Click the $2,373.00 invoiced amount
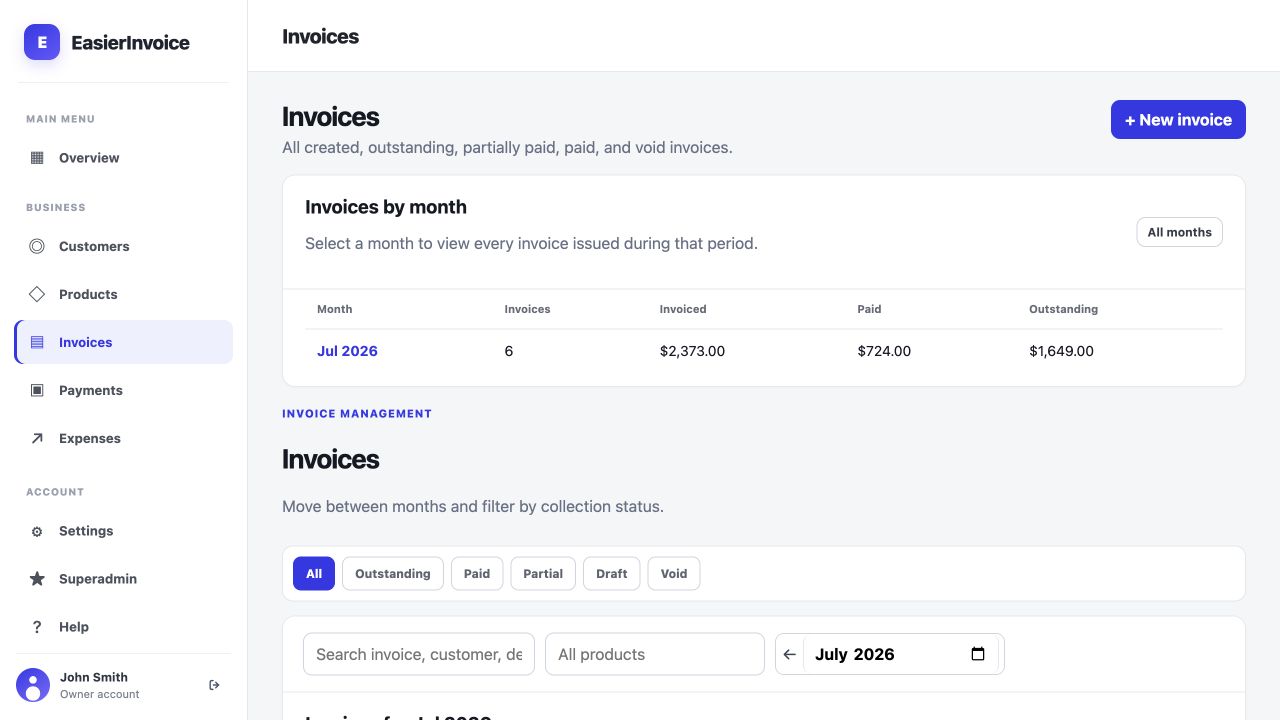 (692, 351)
